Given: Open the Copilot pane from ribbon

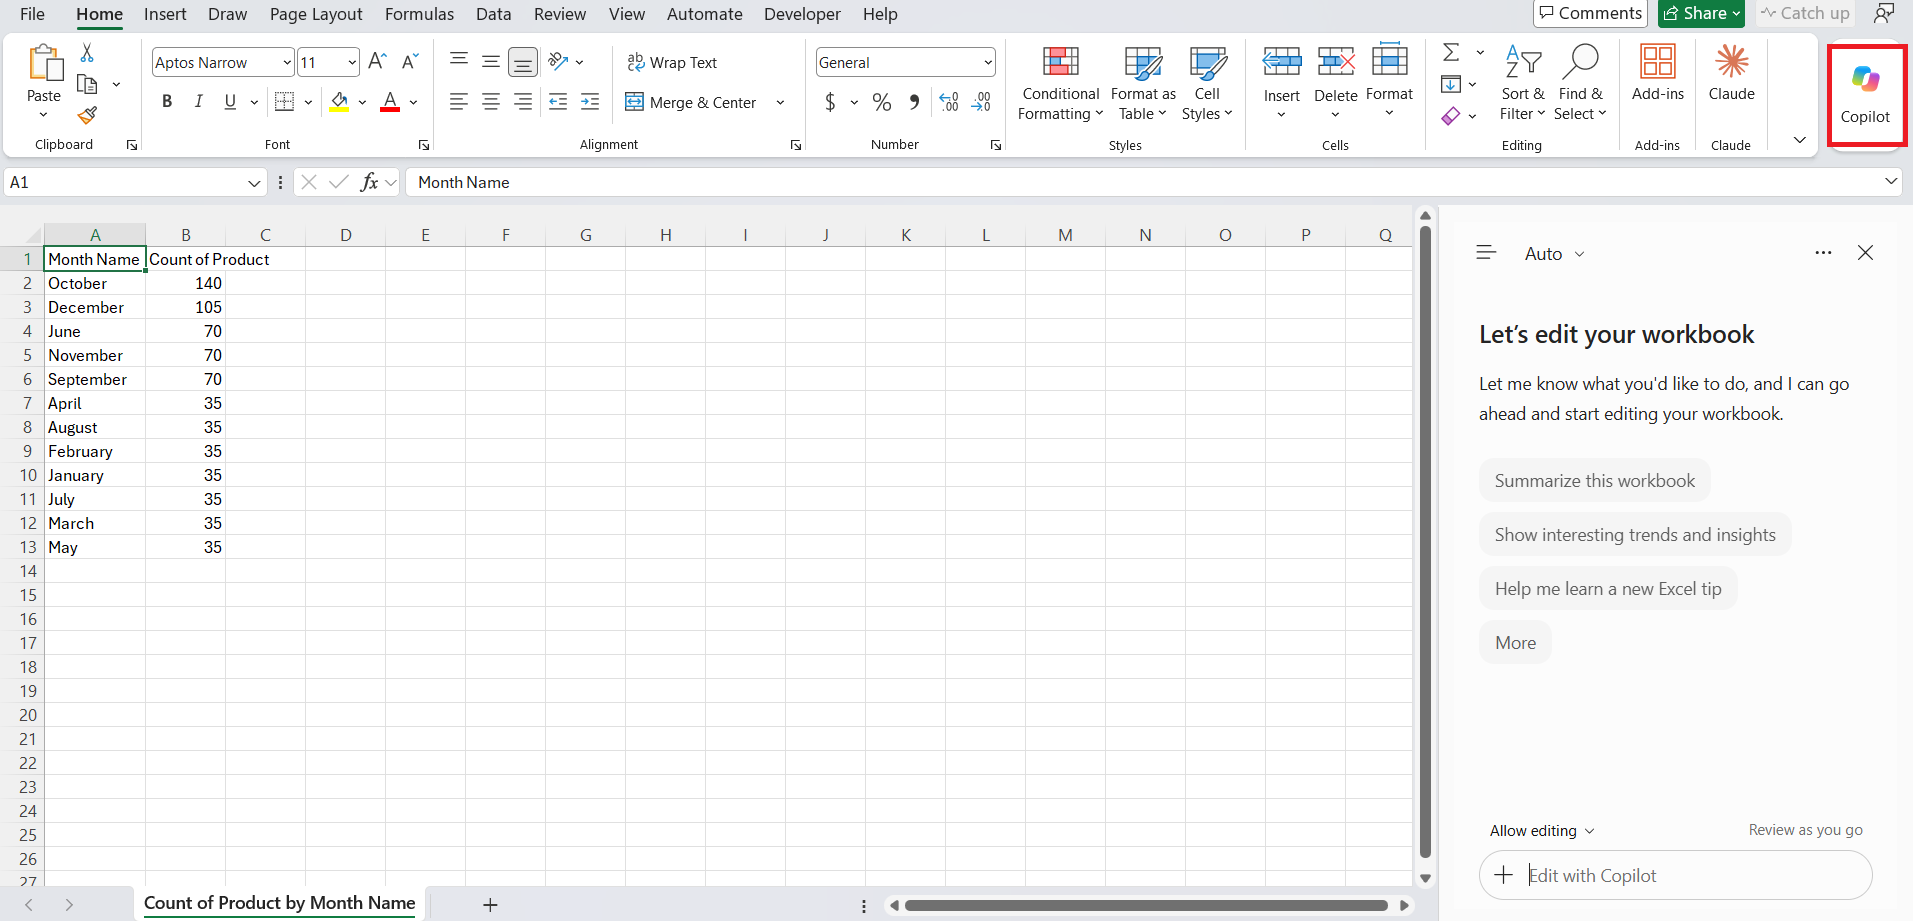Looking at the screenshot, I should click(1865, 95).
